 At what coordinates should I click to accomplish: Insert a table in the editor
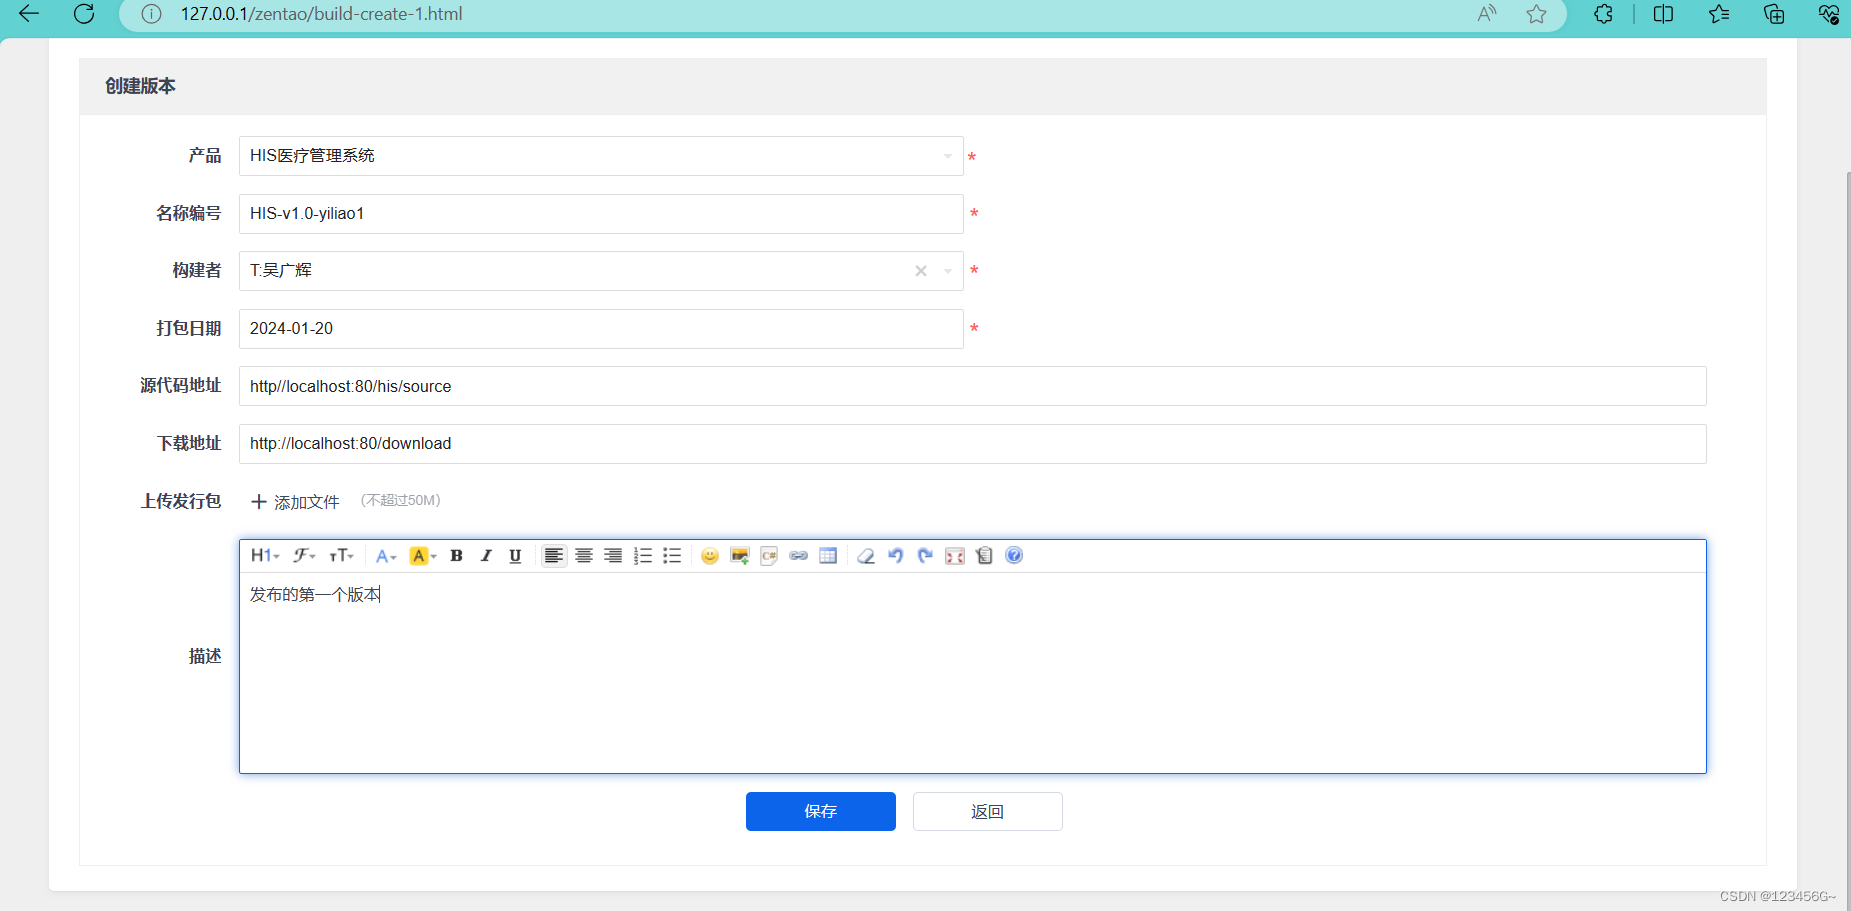point(828,556)
